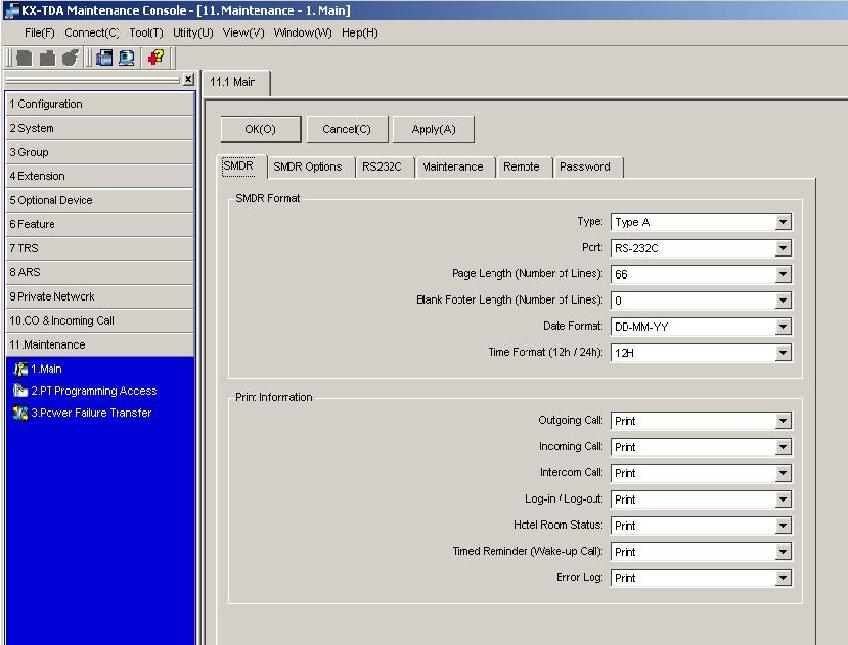The image size is (848, 645).
Task: Open the 8 ARS section
Action: click(x=100, y=272)
